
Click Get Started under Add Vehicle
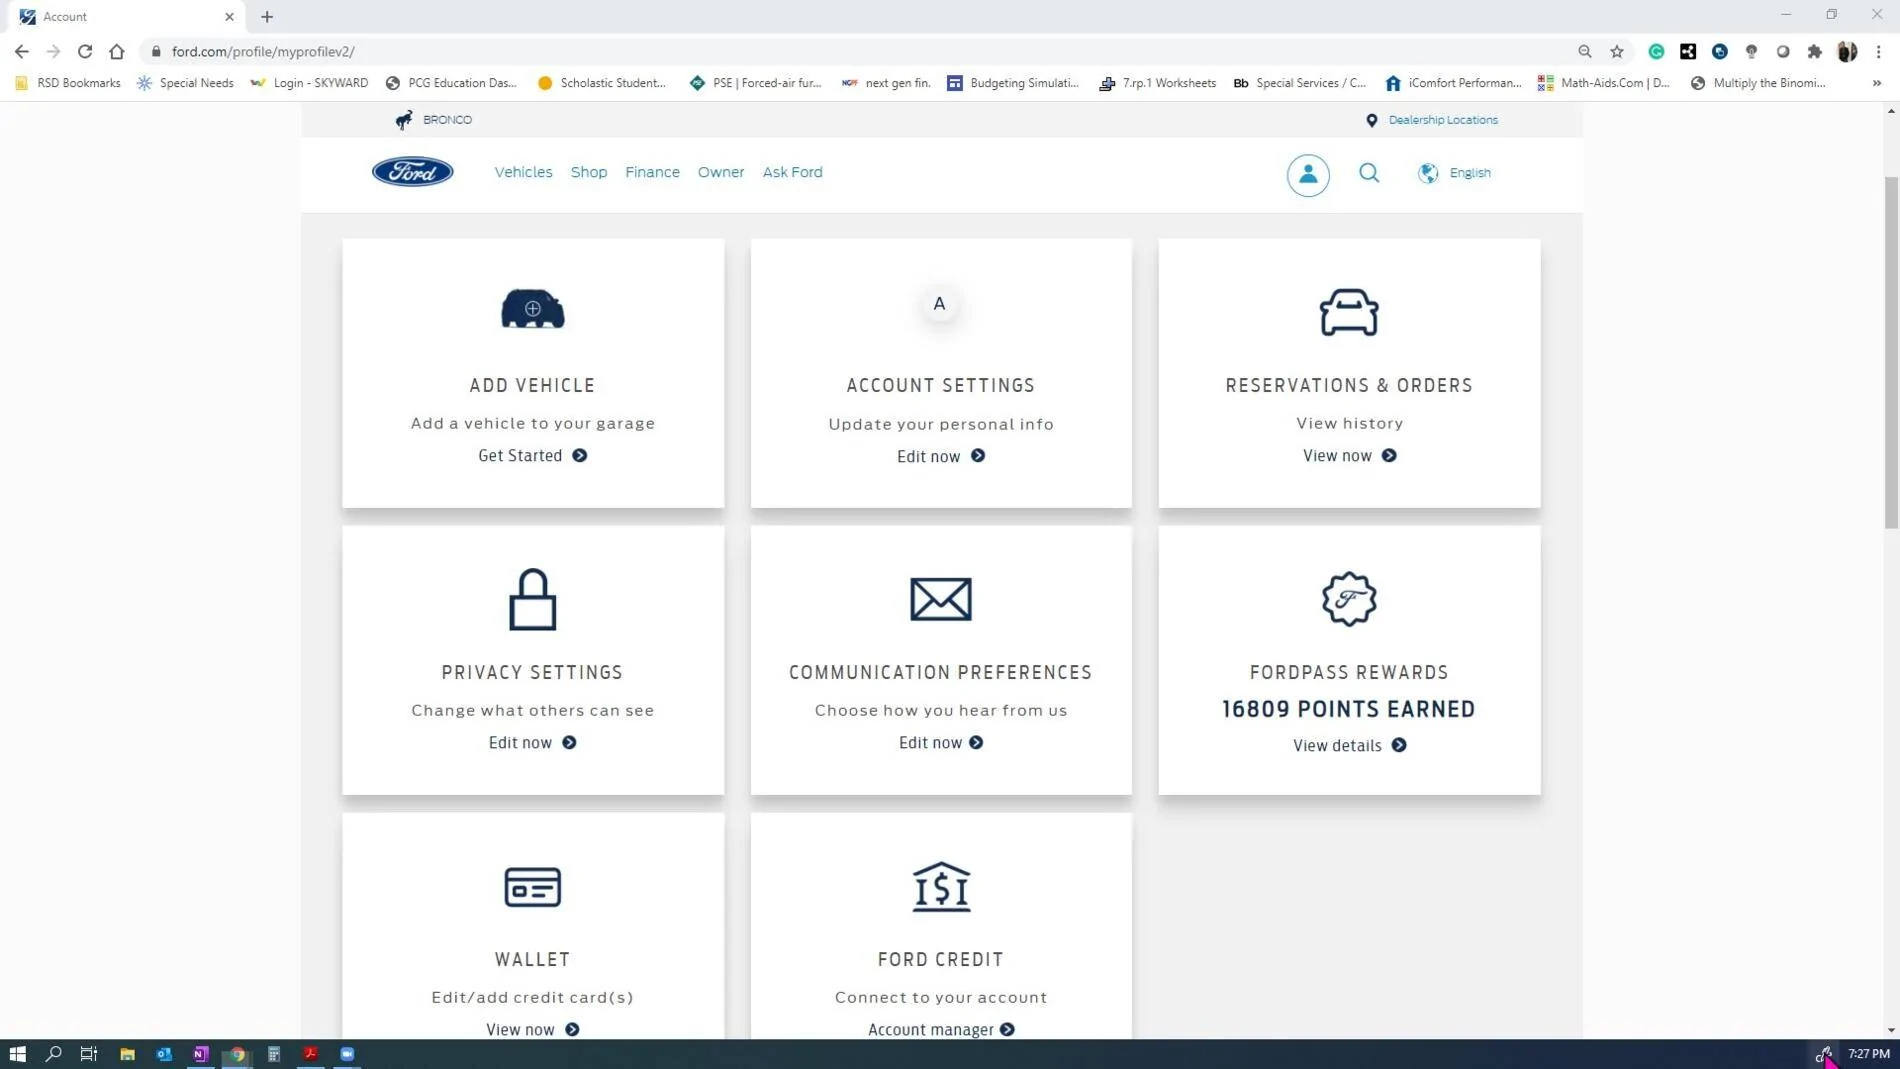(x=532, y=455)
